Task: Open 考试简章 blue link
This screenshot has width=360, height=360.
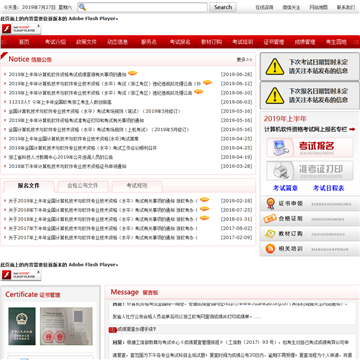Action: (x=285, y=188)
